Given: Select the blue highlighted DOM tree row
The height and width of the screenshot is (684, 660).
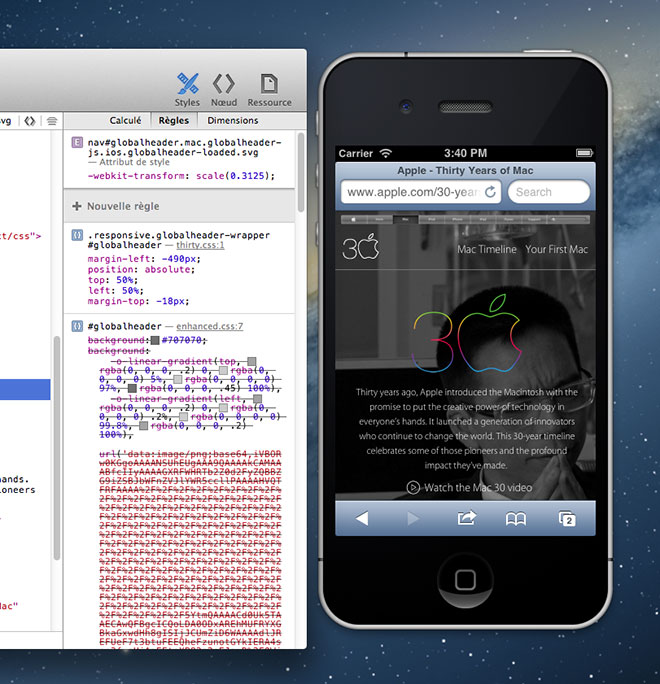Looking at the screenshot, I should 25,389.
